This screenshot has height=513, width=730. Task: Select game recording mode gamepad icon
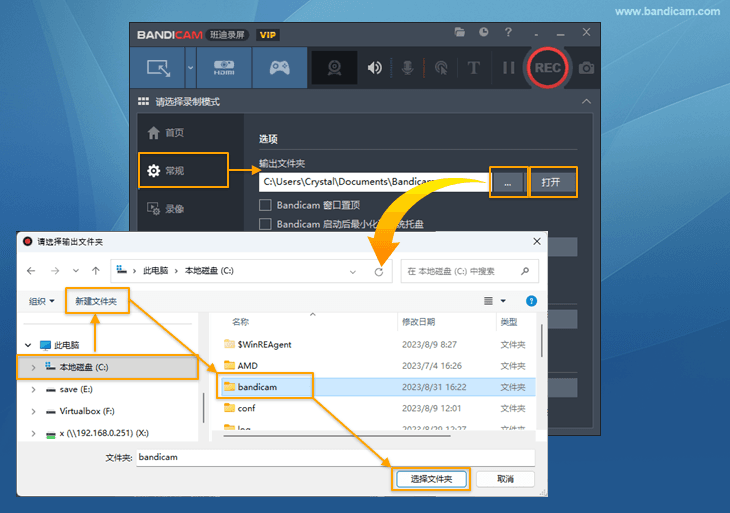point(279,68)
